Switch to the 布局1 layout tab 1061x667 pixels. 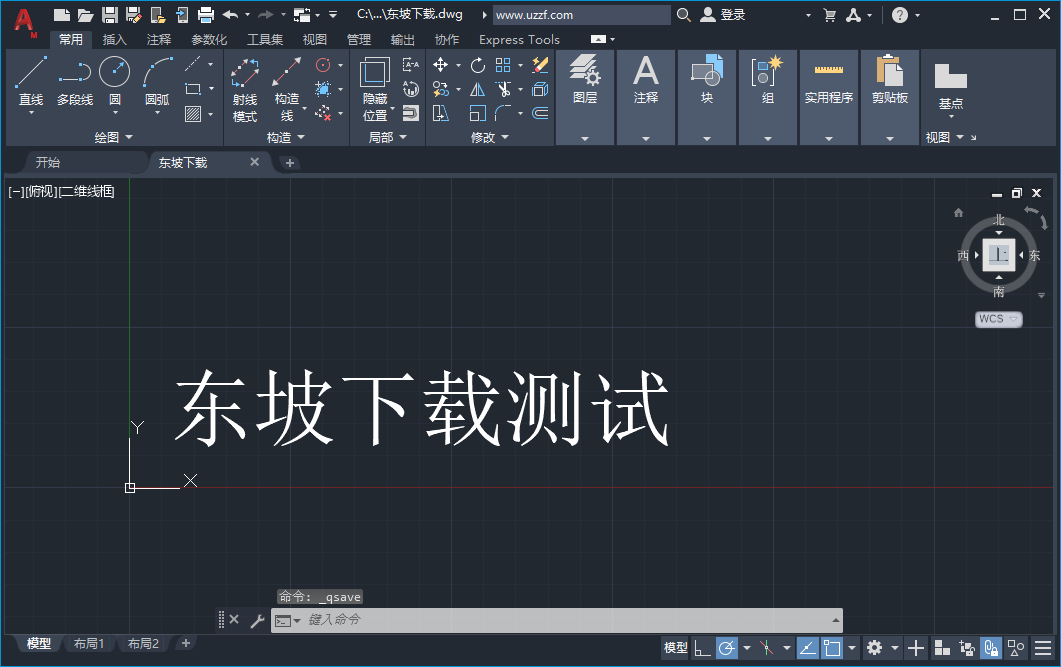tap(89, 643)
